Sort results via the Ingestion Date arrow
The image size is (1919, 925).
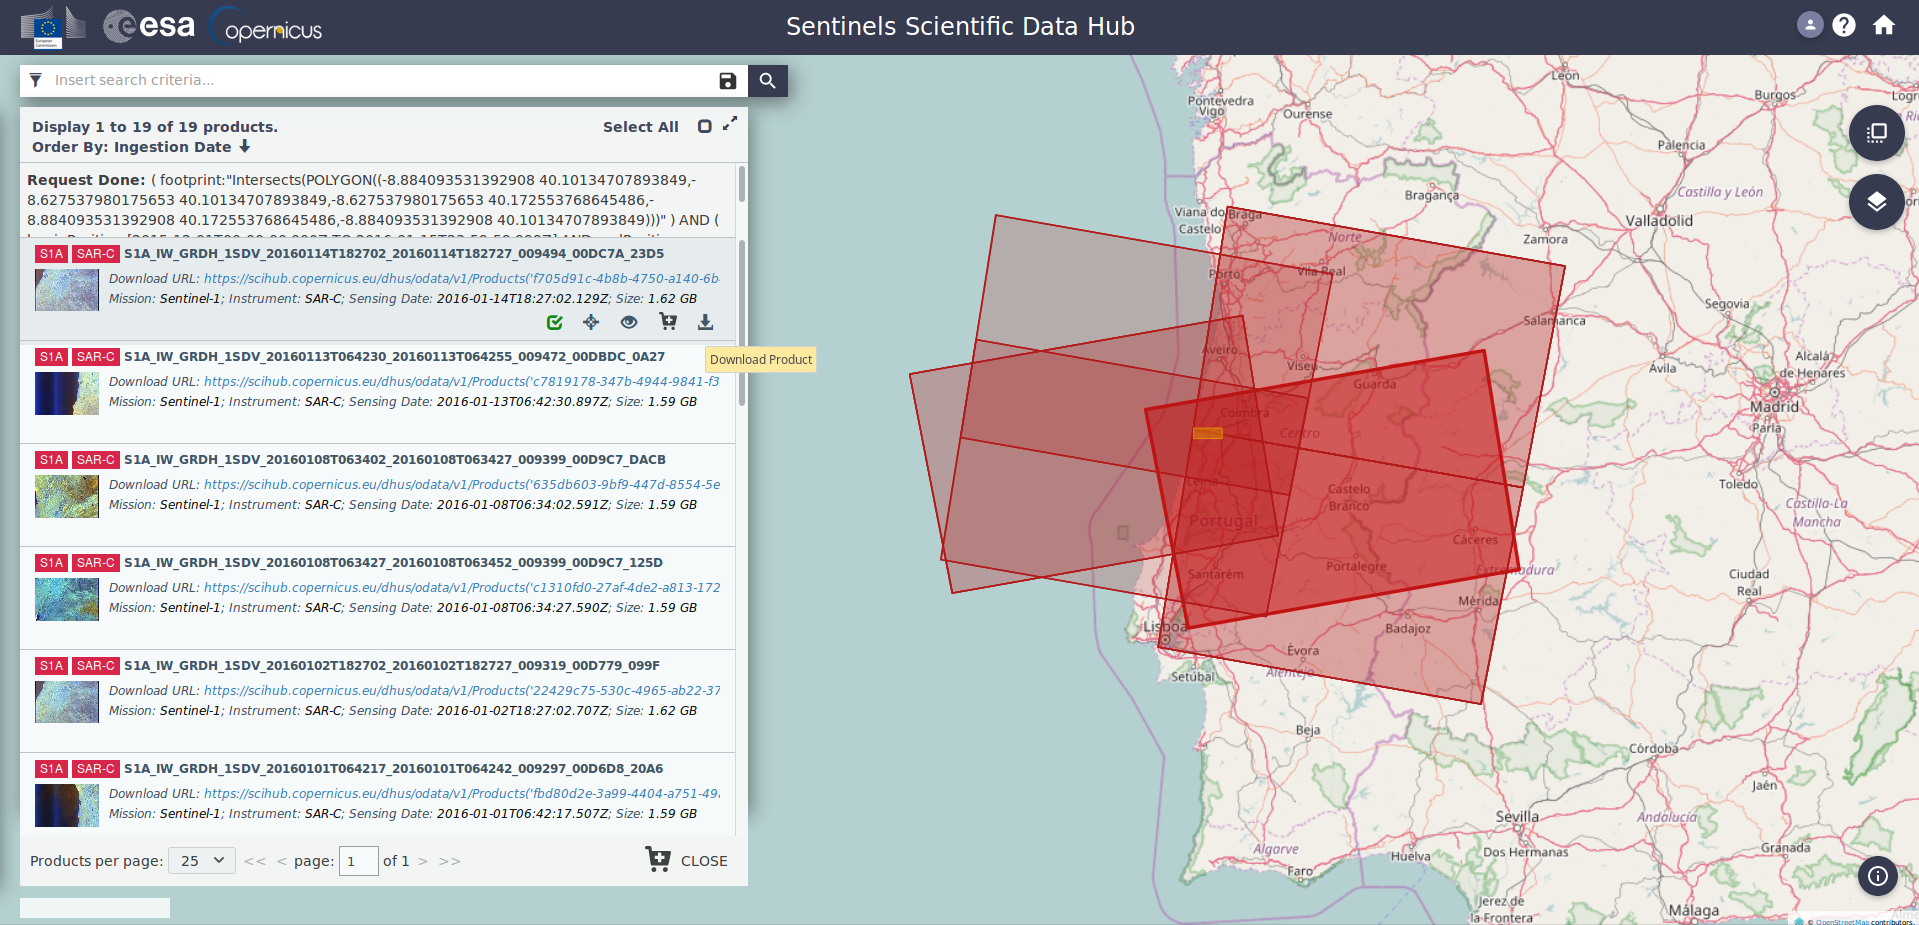click(245, 146)
